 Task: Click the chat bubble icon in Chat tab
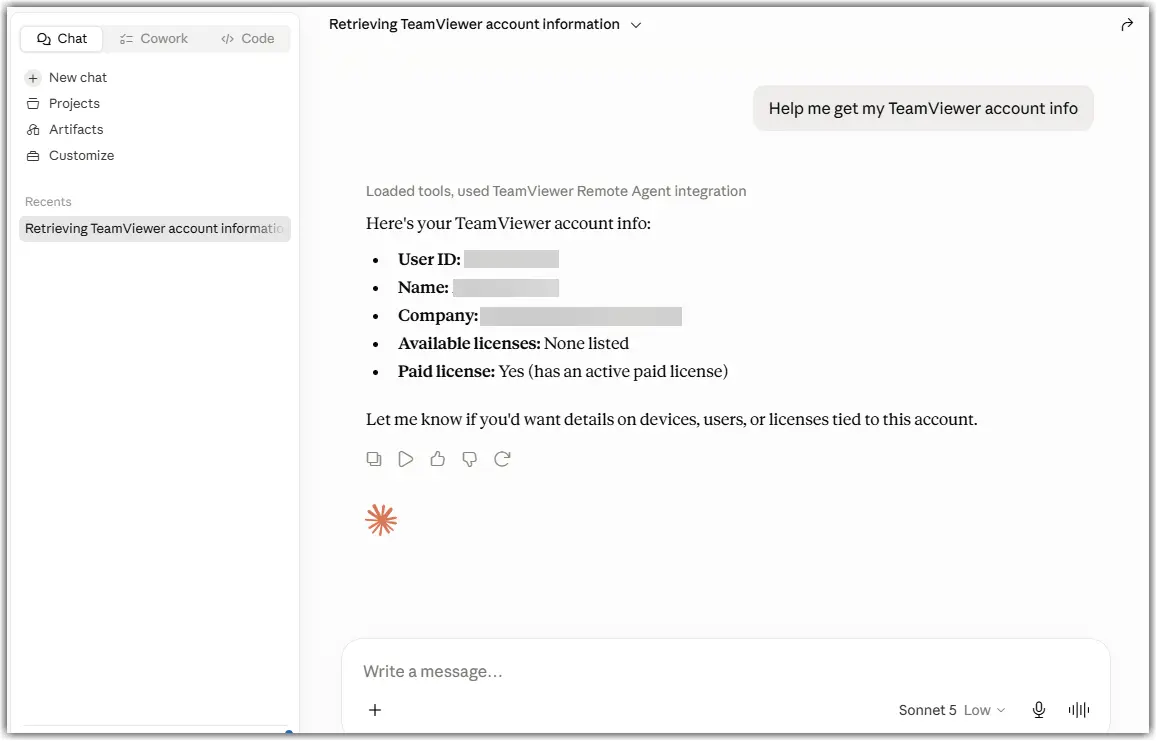coord(44,38)
